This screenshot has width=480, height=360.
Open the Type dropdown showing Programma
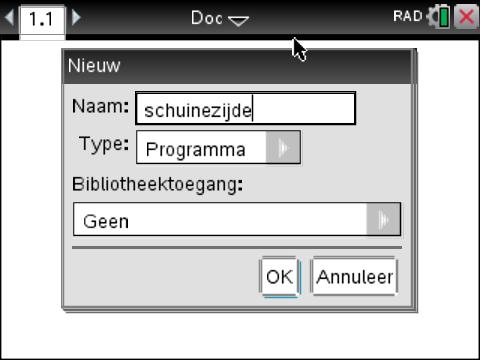click(218, 147)
